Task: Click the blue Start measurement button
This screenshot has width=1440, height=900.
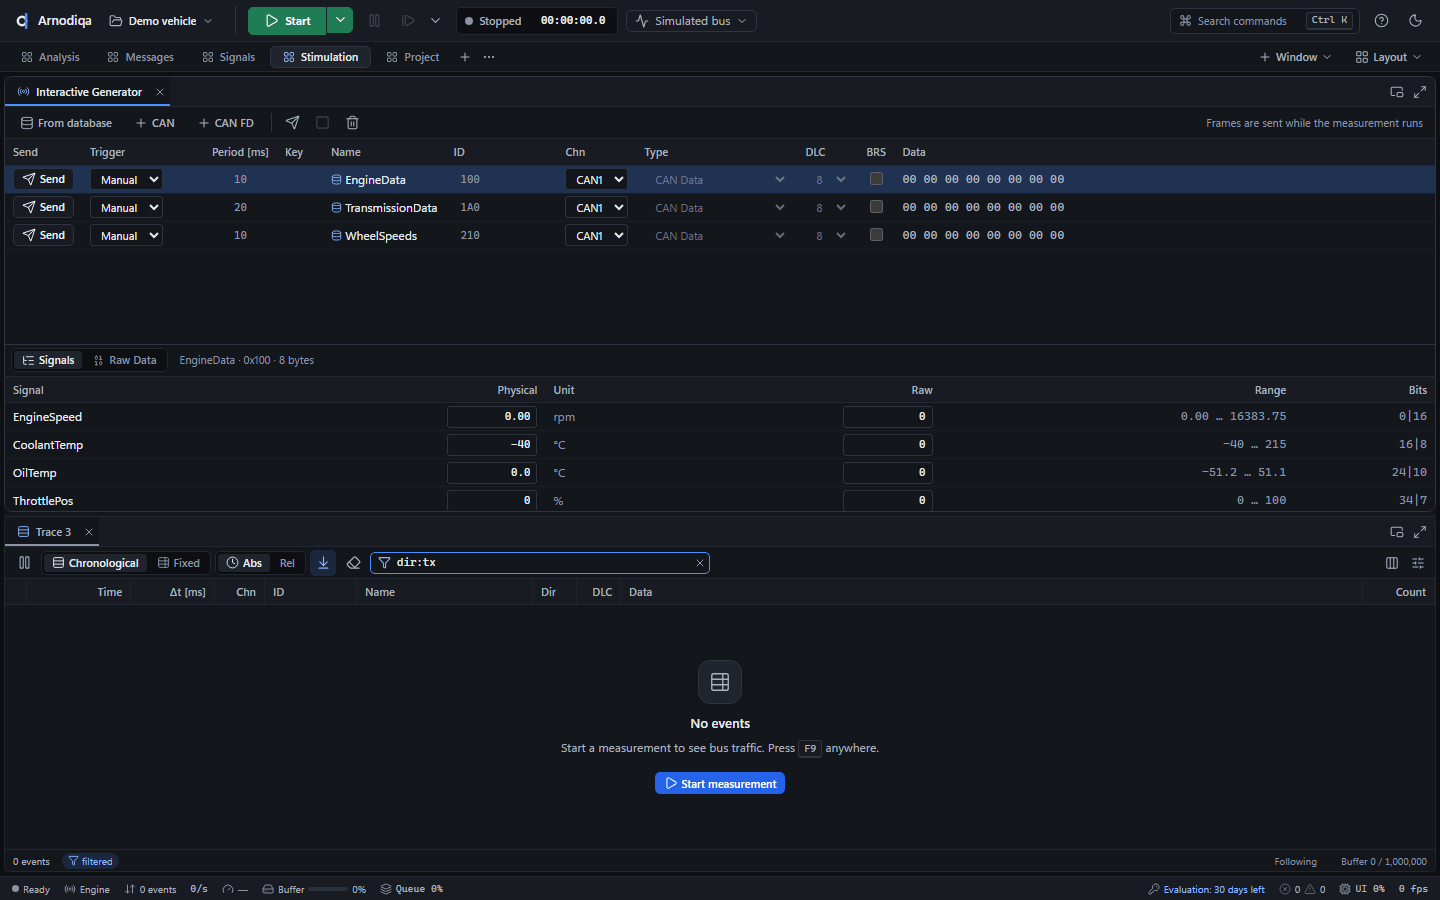Action: 720,783
